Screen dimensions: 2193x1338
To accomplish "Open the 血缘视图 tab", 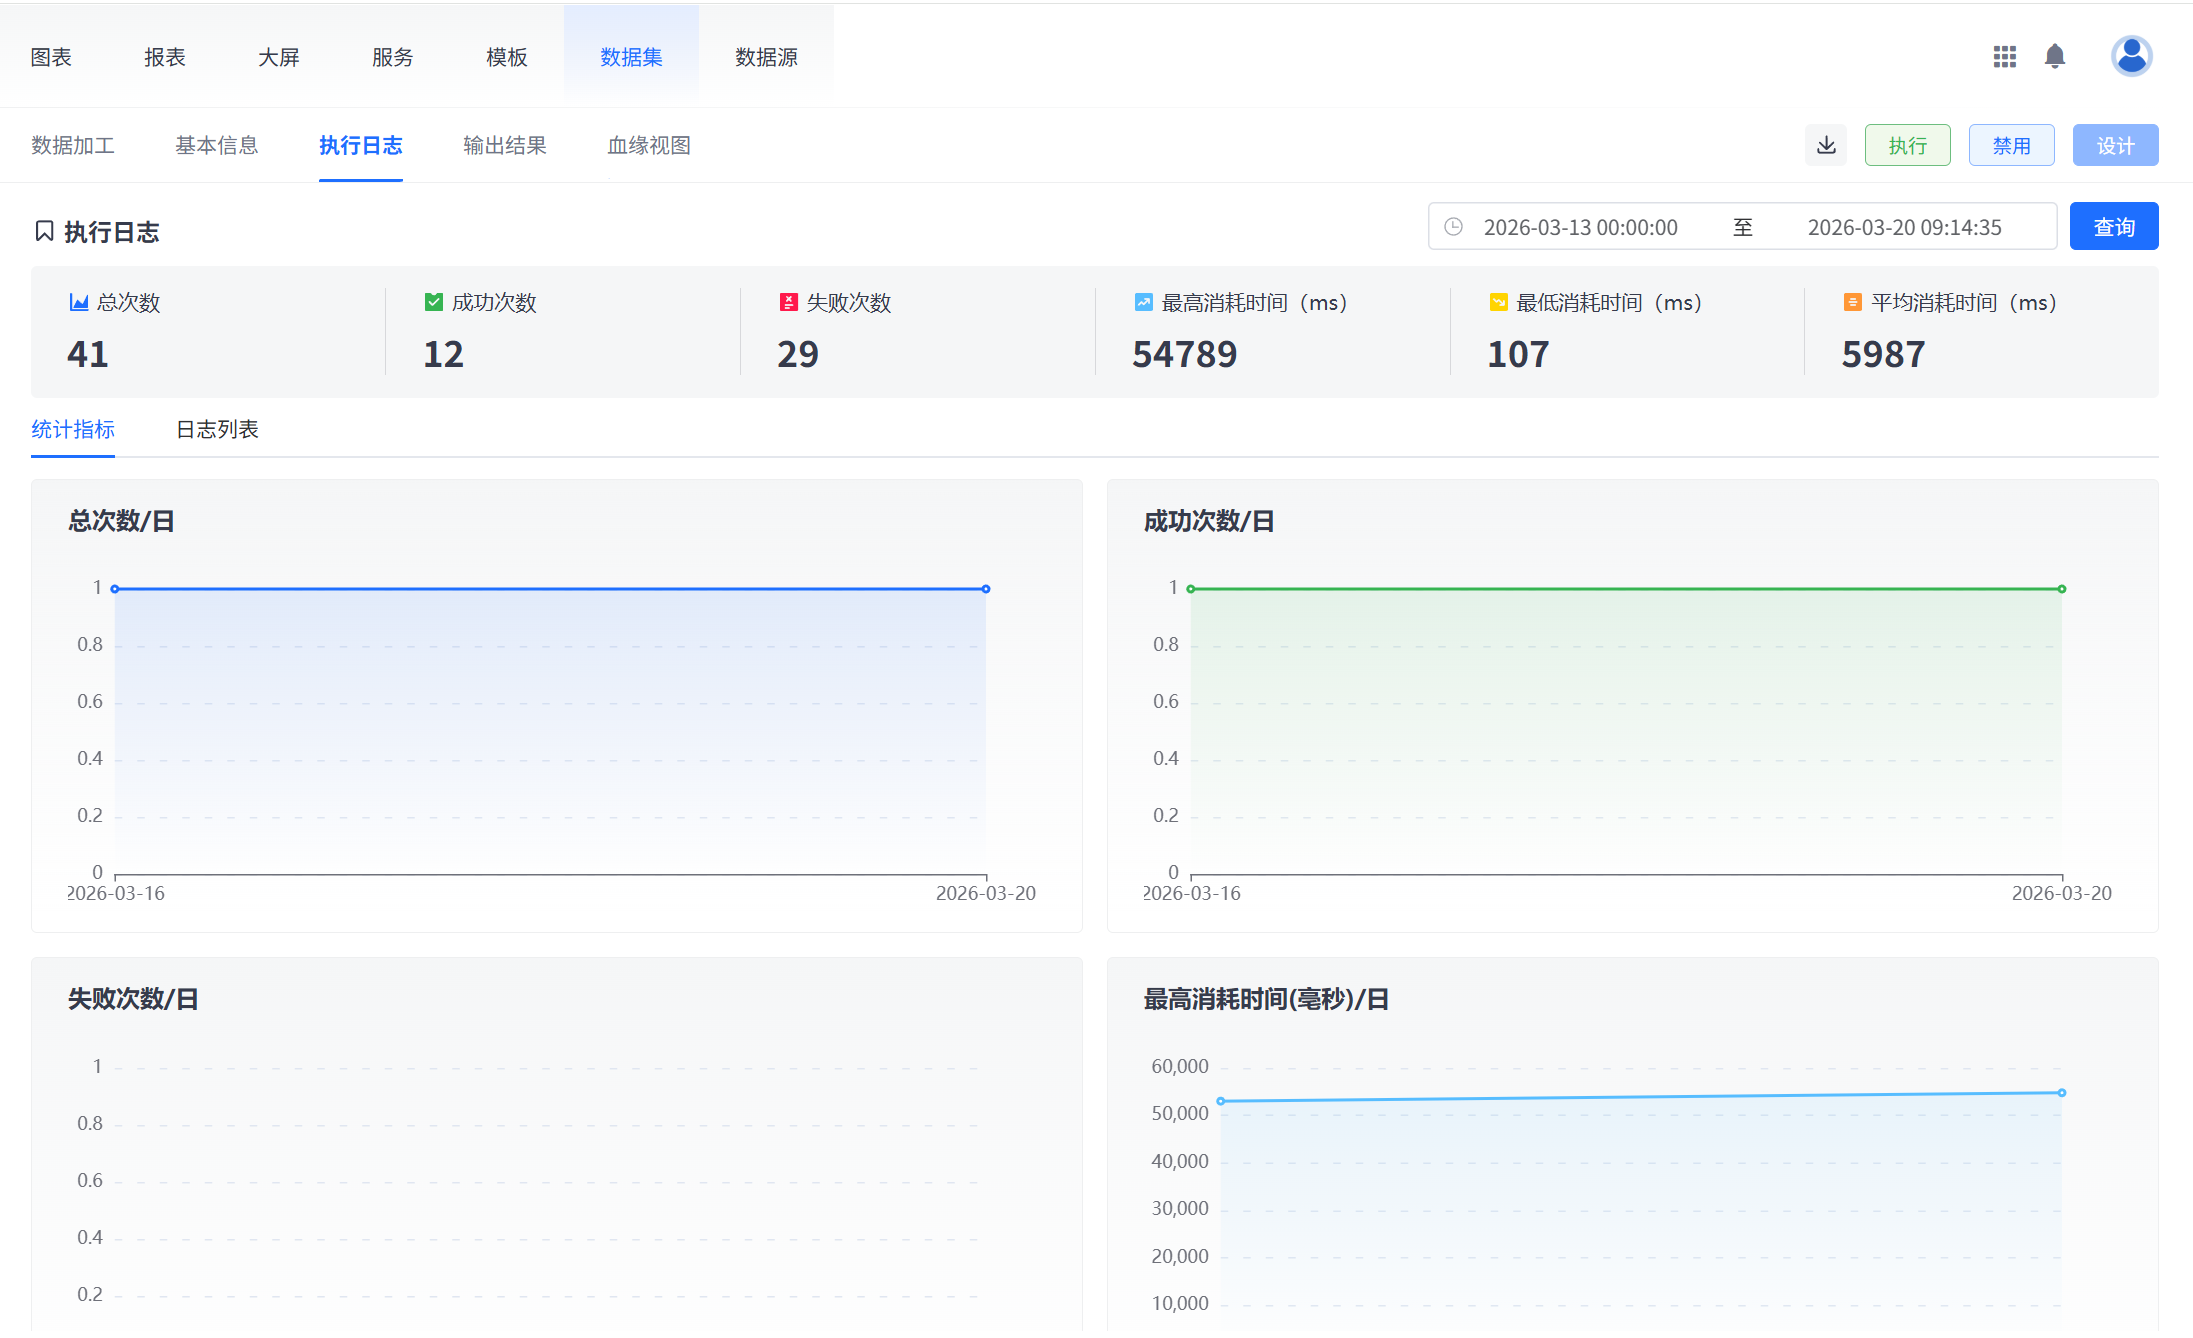I will pyautogui.click(x=648, y=145).
